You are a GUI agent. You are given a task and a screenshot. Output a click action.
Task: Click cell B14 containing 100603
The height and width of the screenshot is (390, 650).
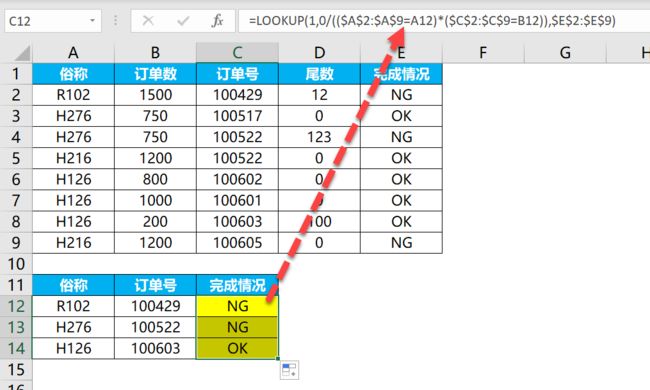pos(155,349)
